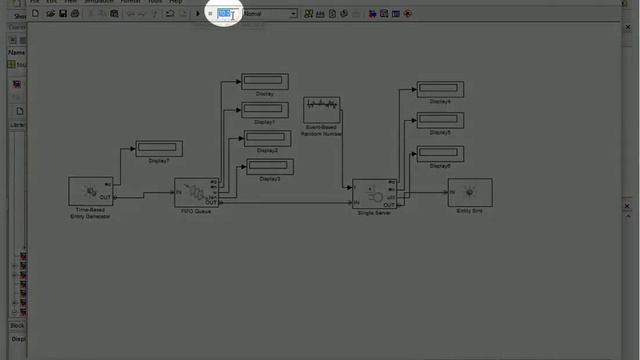The height and width of the screenshot is (360, 640).
Task: Select the Display5 block
Action: (440, 120)
